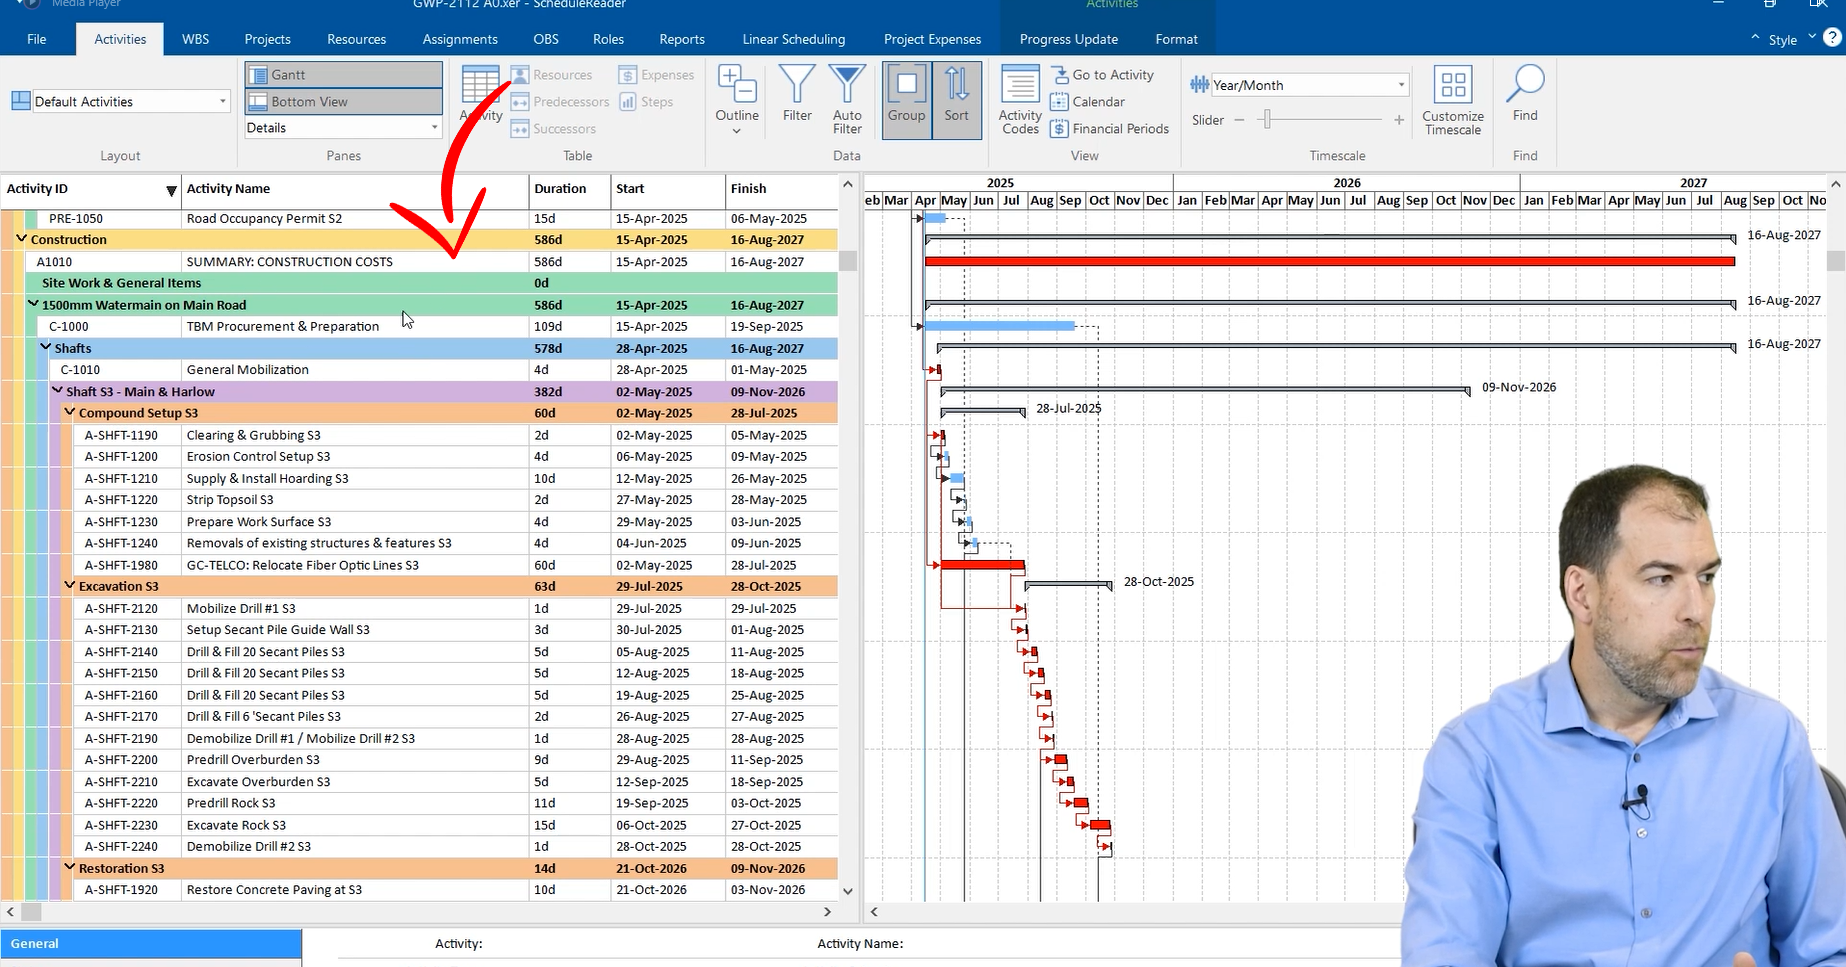Click the Auto Filter funnel icon
1846x967 pixels.
pyautogui.click(x=847, y=95)
